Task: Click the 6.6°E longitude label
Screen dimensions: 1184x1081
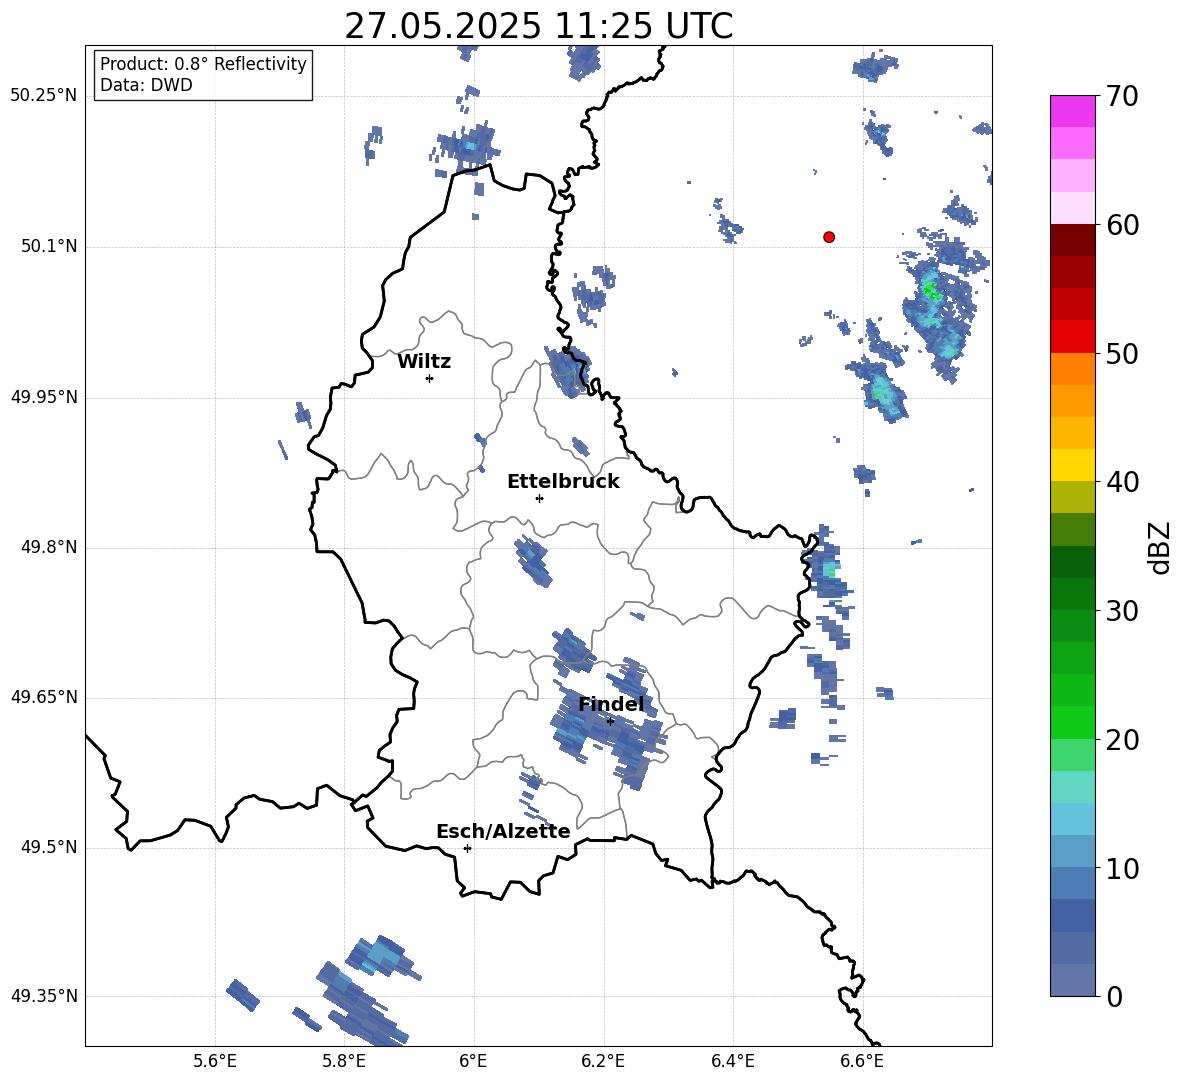Action: pyautogui.click(x=862, y=1061)
